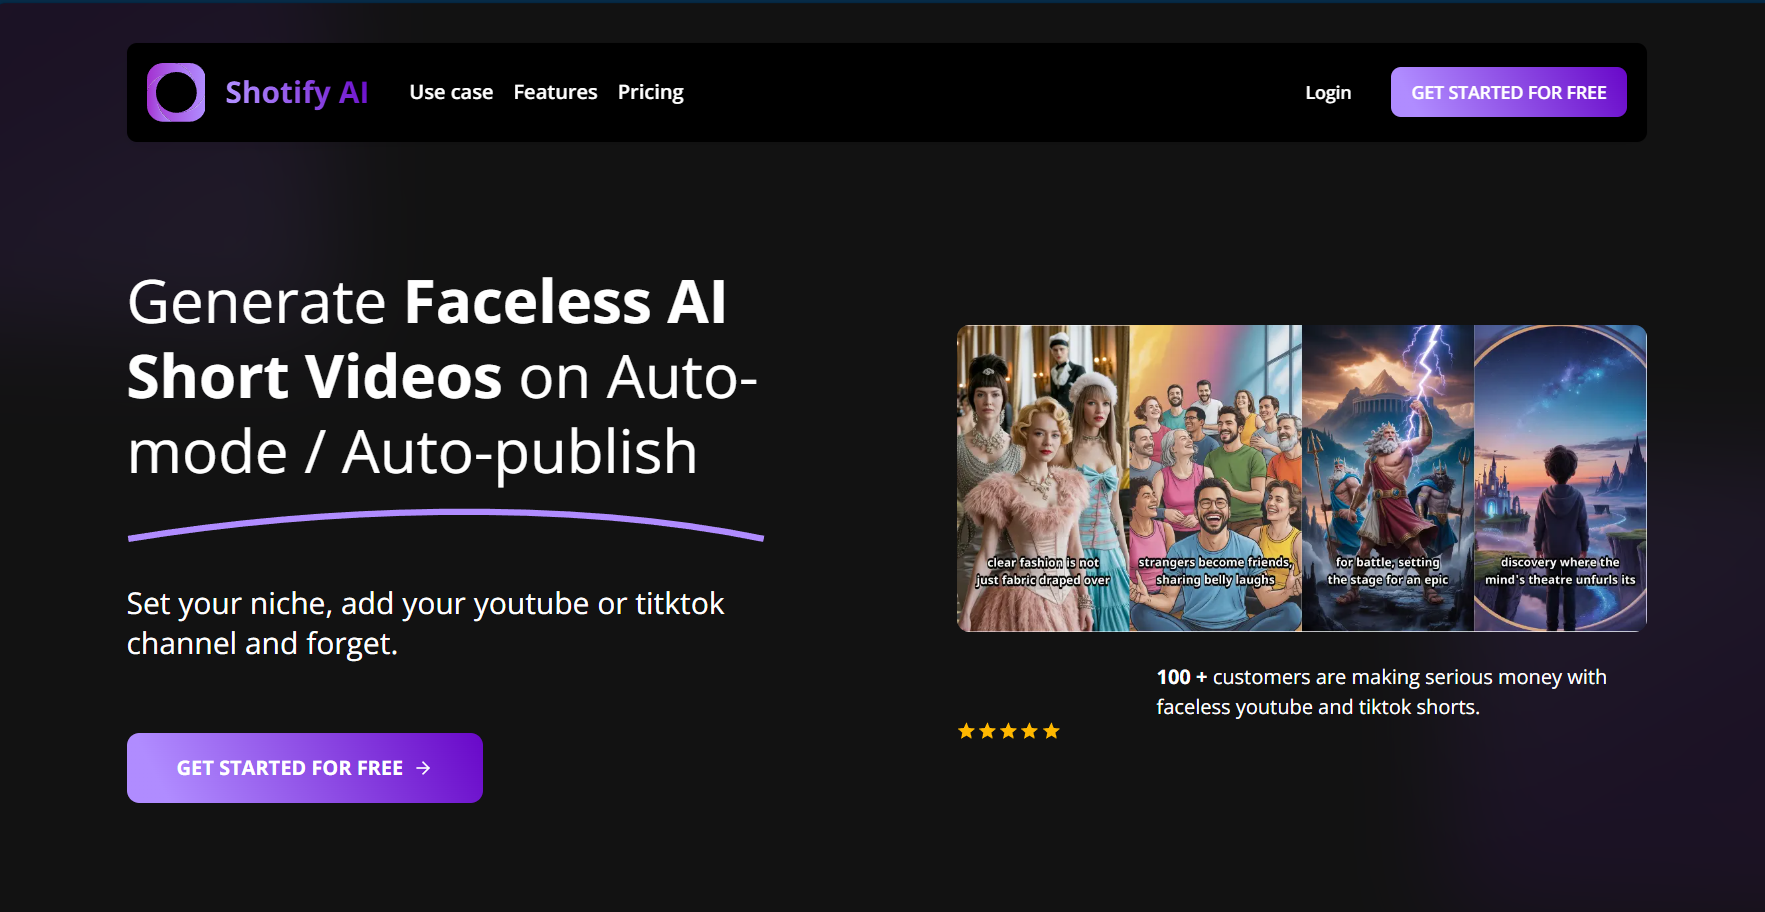This screenshot has width=1765, height=912.
Task: Open the fashion-themed video thumbnail
Action: click(x=1043, y=477)
